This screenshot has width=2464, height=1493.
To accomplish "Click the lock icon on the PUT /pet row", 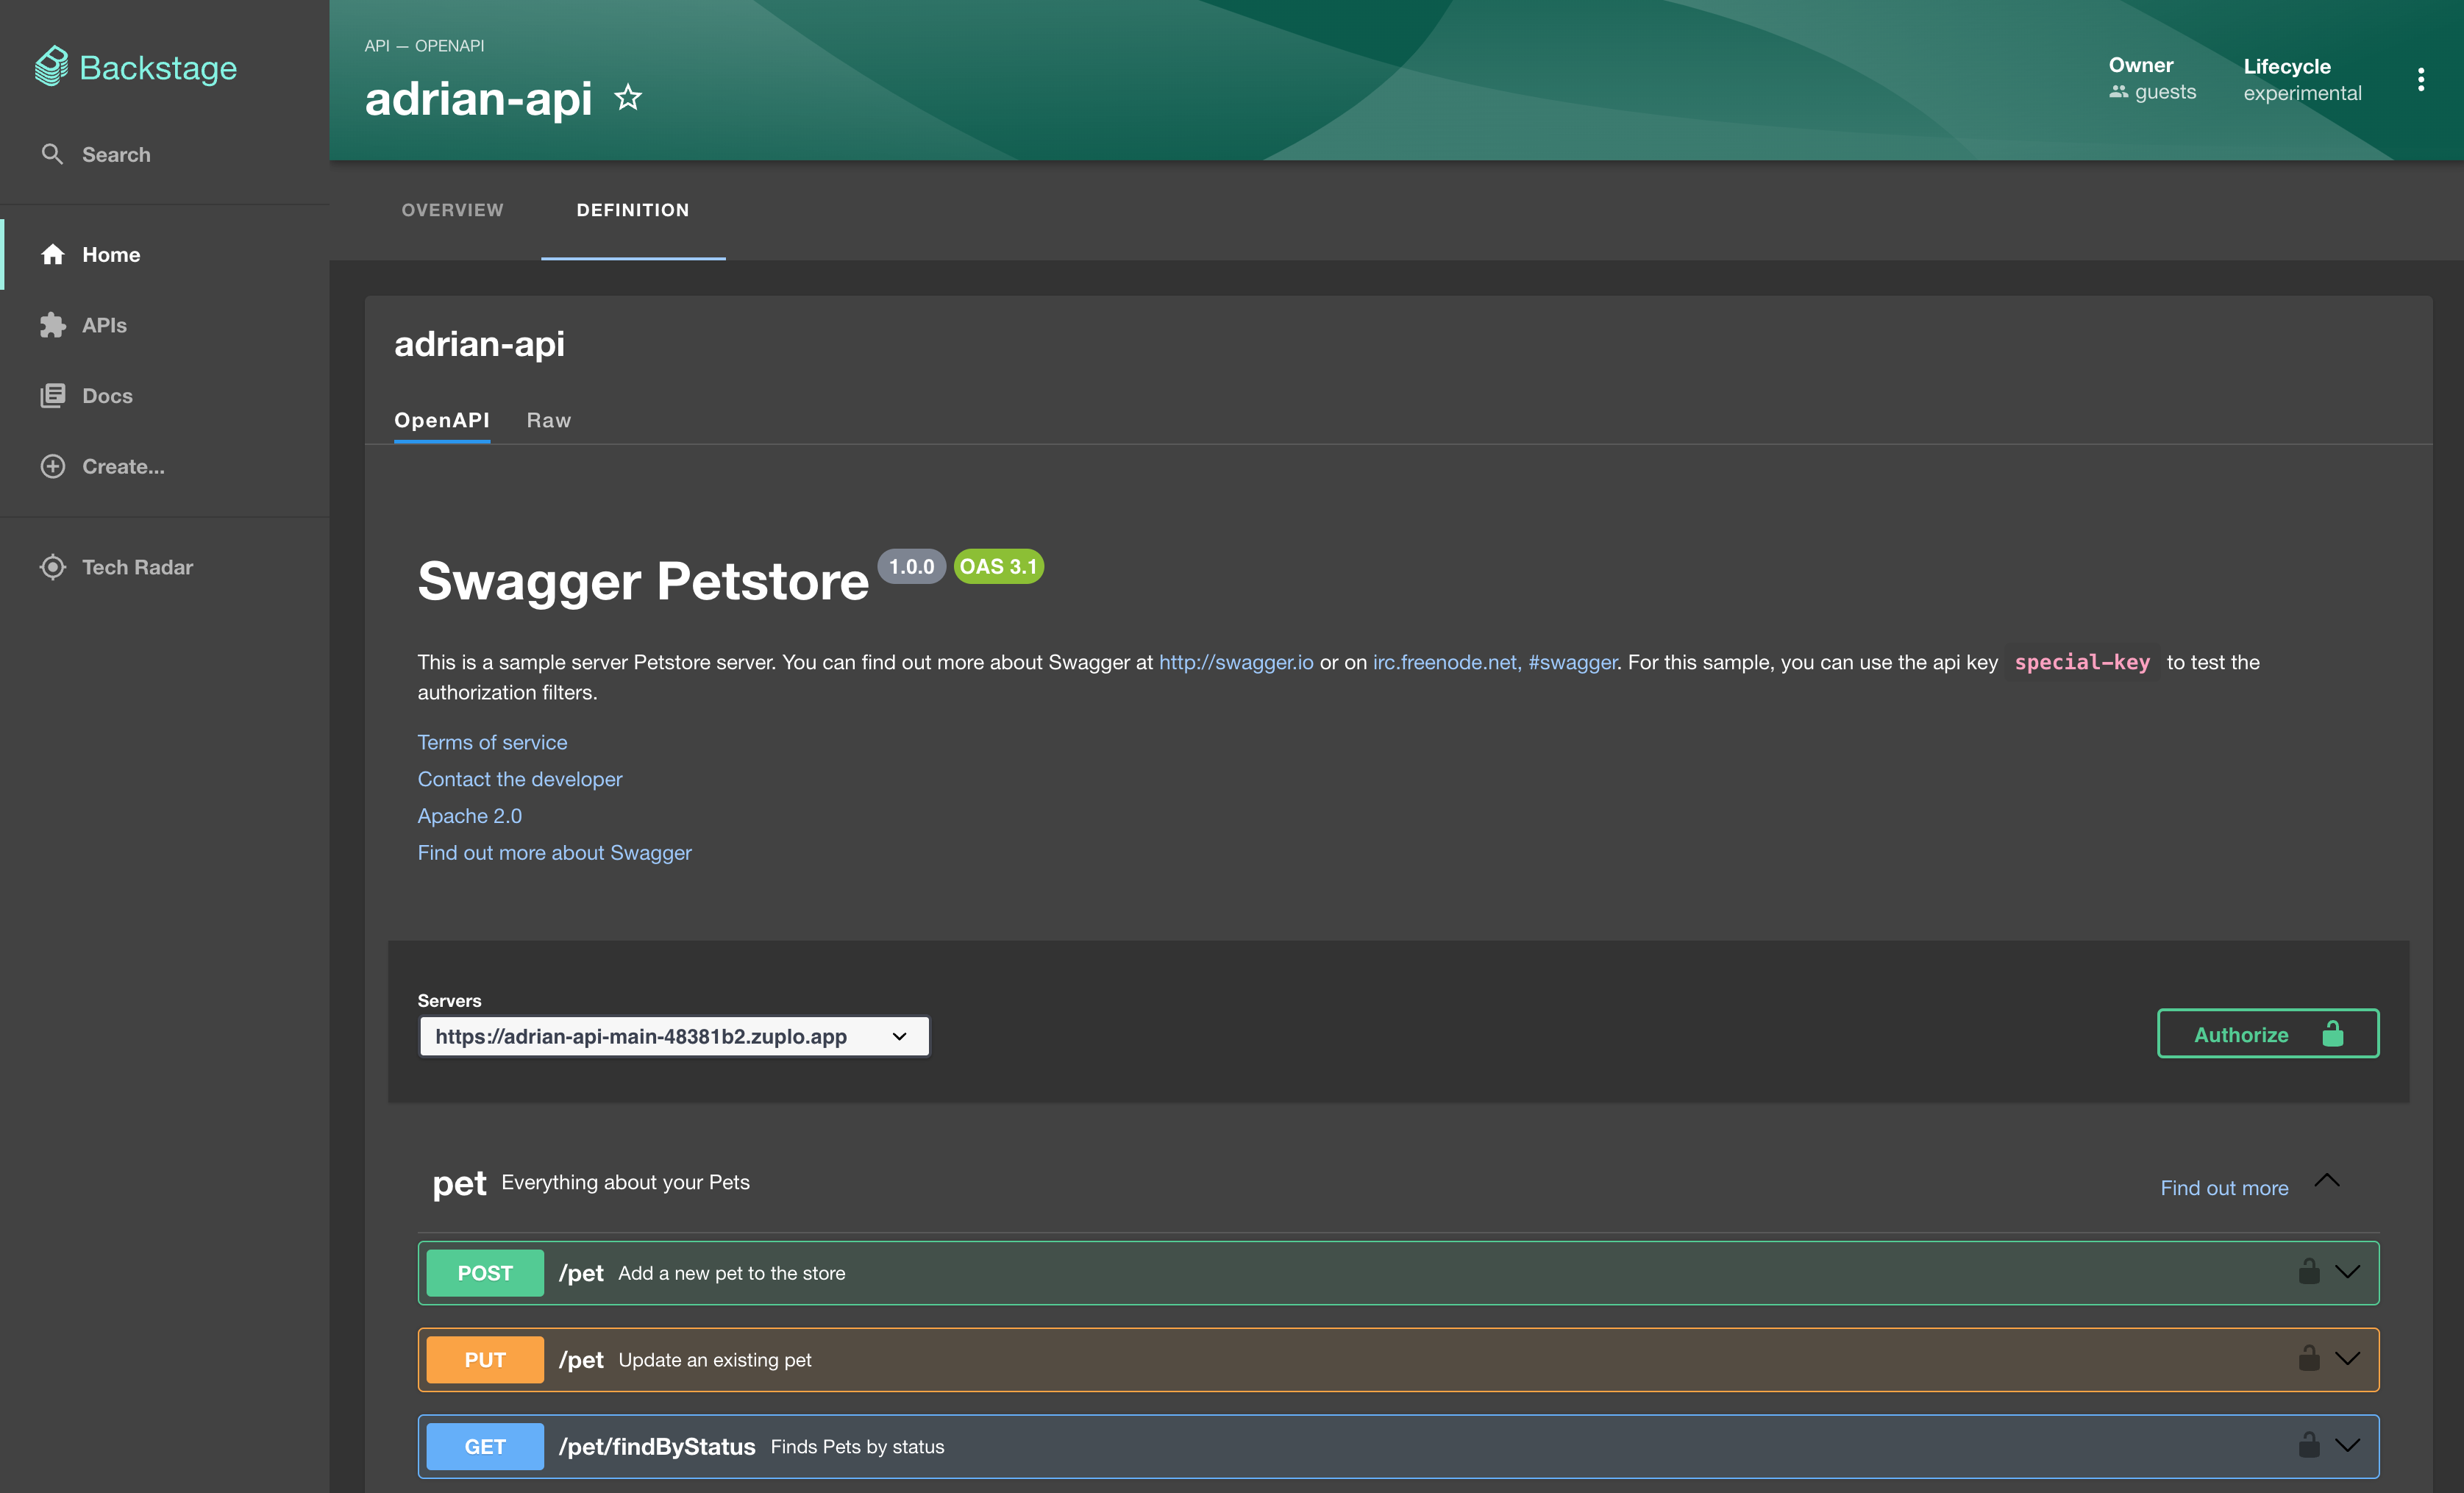I will click(x=2308, y=1358).
